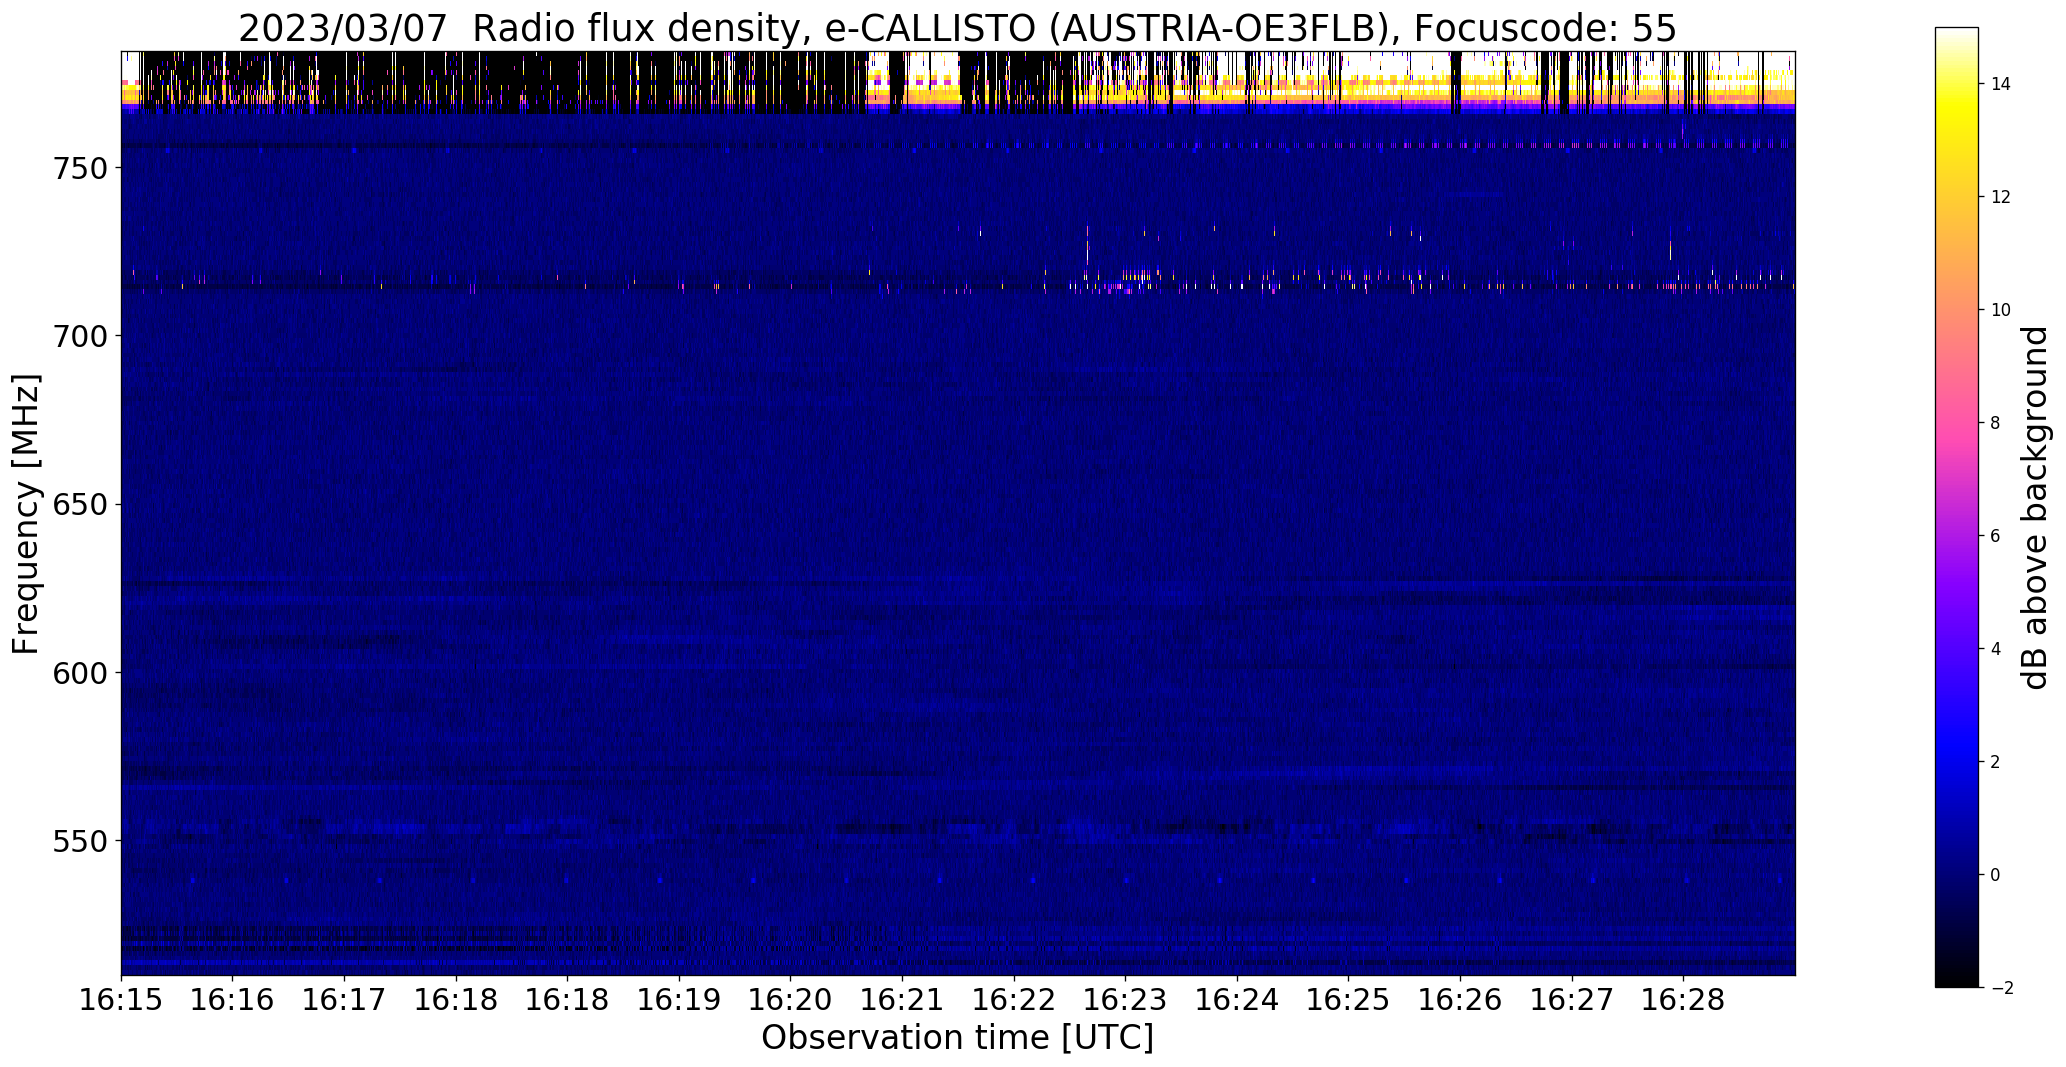Click the 16:20 time tick label
2066x1067 pixels.
click(790, 999)
